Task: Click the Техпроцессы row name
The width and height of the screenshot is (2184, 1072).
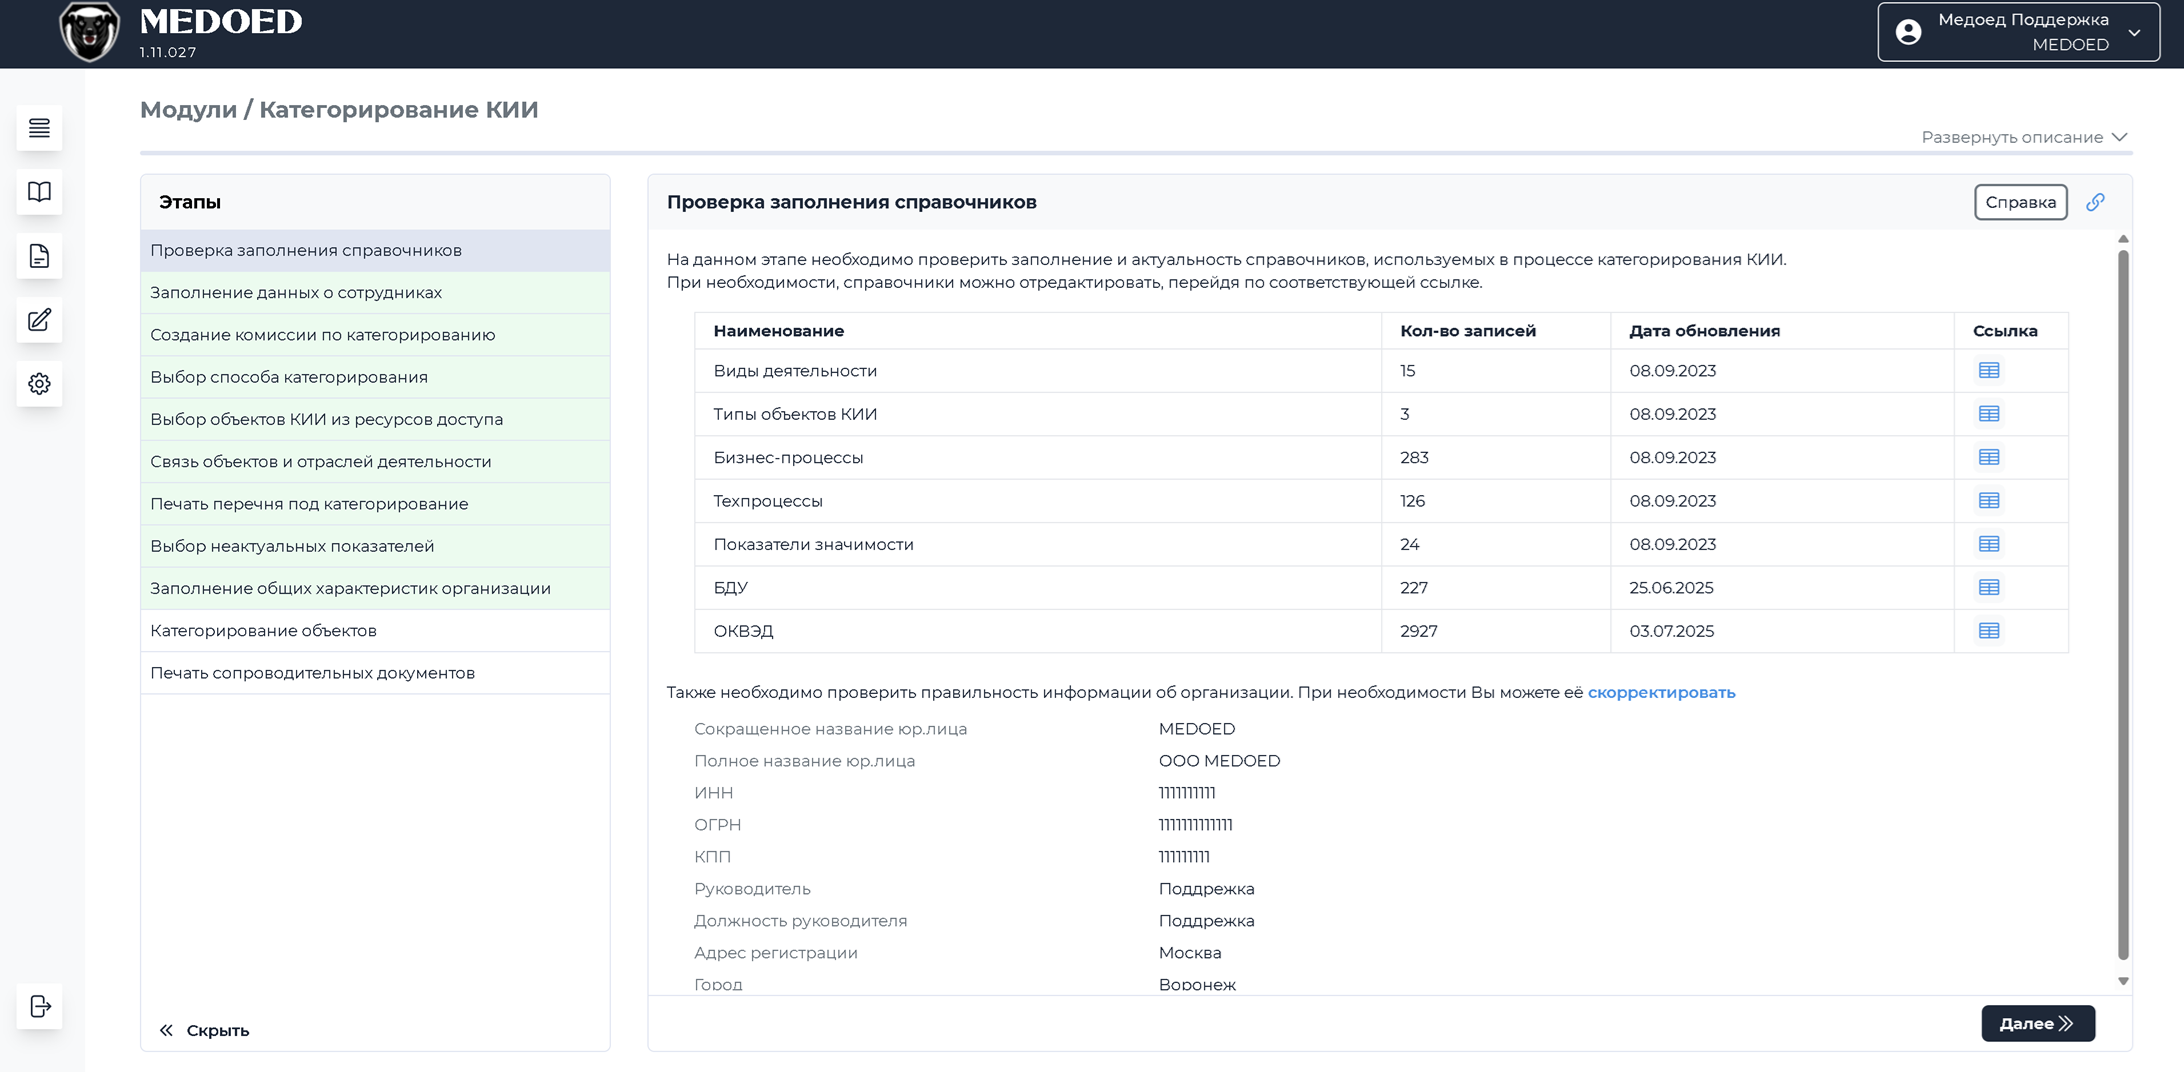Action: [768, 501]
